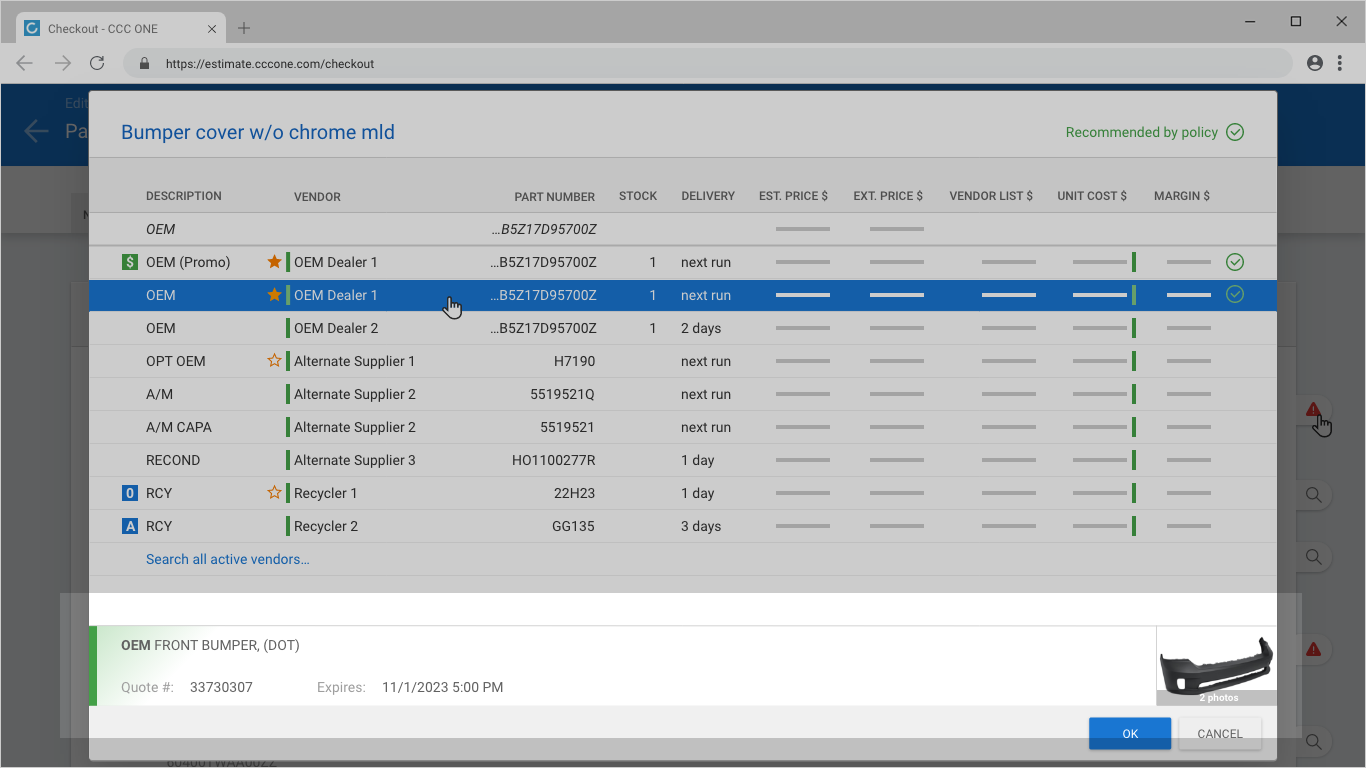Click the magnifier icon beside the OK button
Viewport: 1366px width, 768px height.
1314,742
